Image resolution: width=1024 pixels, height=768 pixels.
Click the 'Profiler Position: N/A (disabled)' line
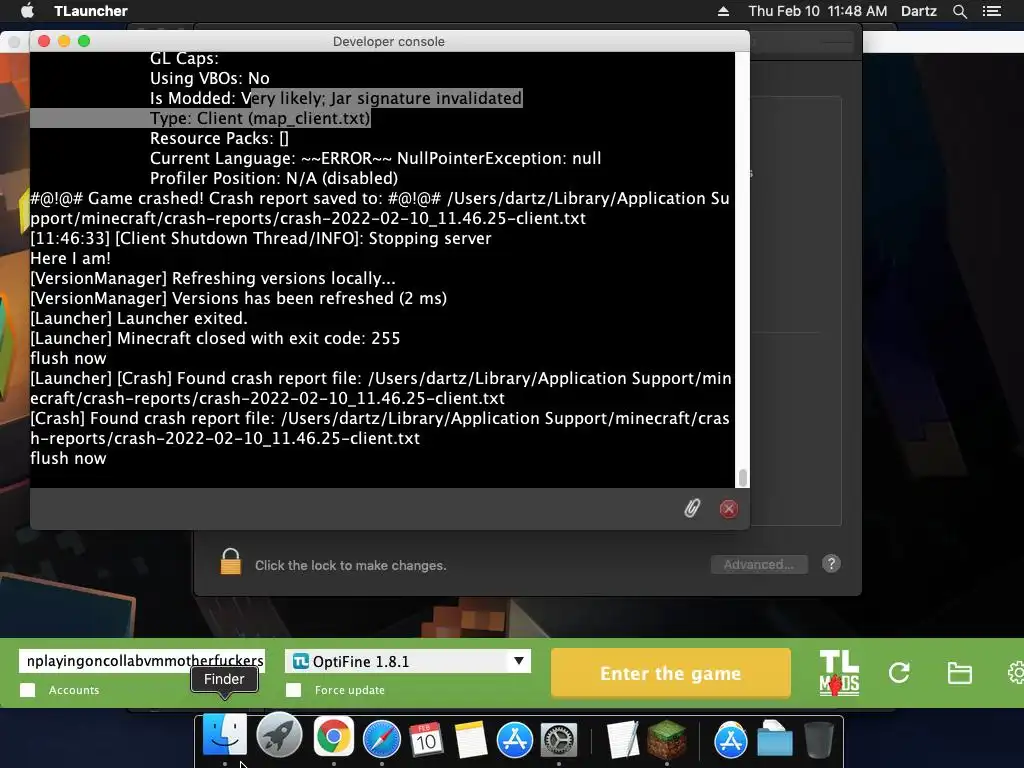[274, 178]
